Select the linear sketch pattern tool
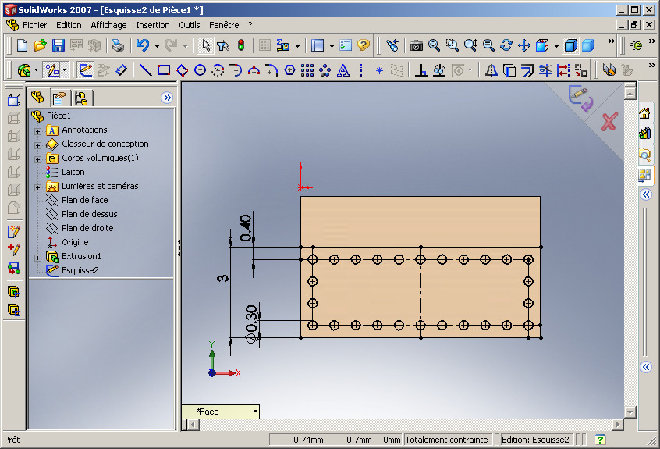Screen dimensions: 660x449 307,70
